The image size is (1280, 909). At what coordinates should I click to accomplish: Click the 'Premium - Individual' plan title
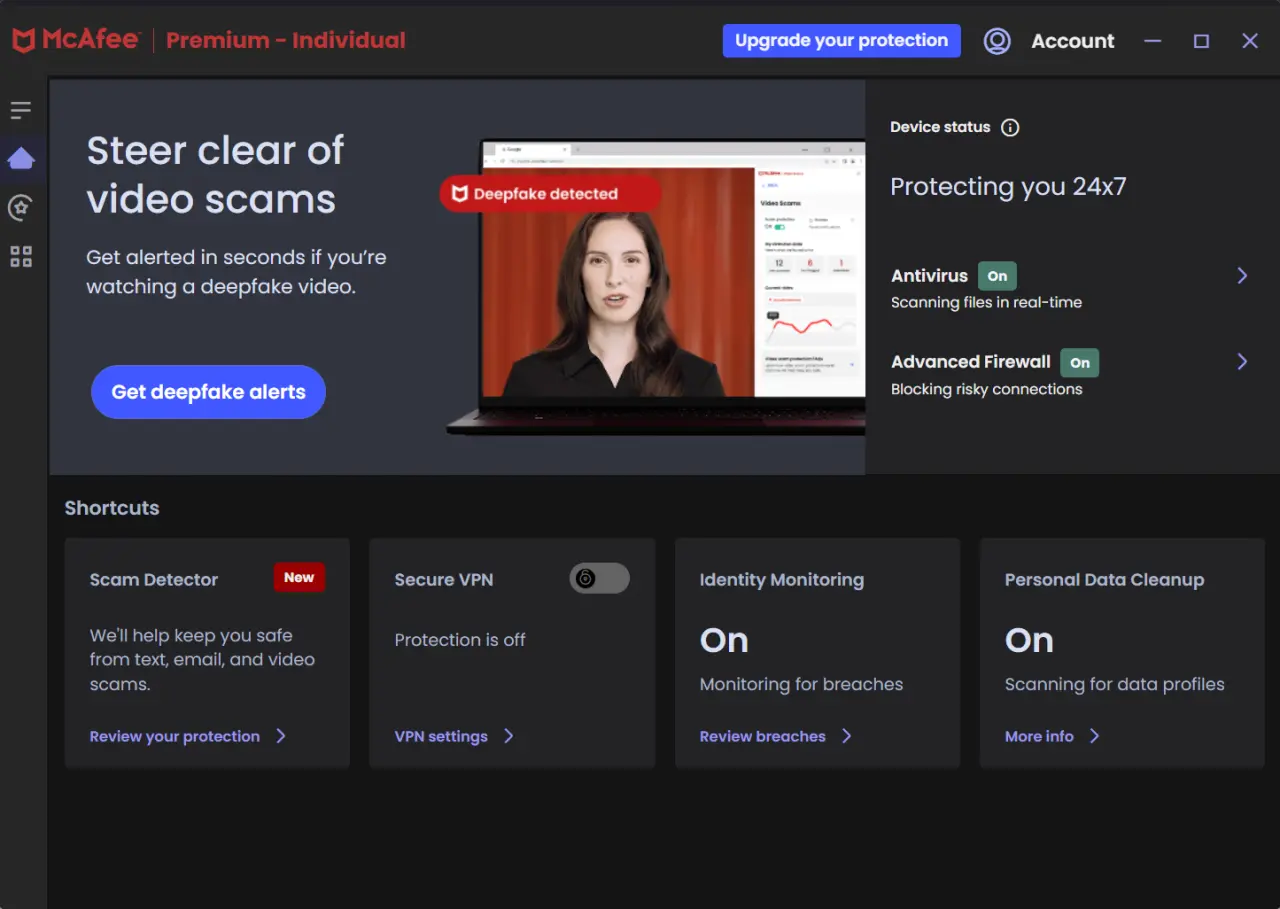(x=286, y=41)
